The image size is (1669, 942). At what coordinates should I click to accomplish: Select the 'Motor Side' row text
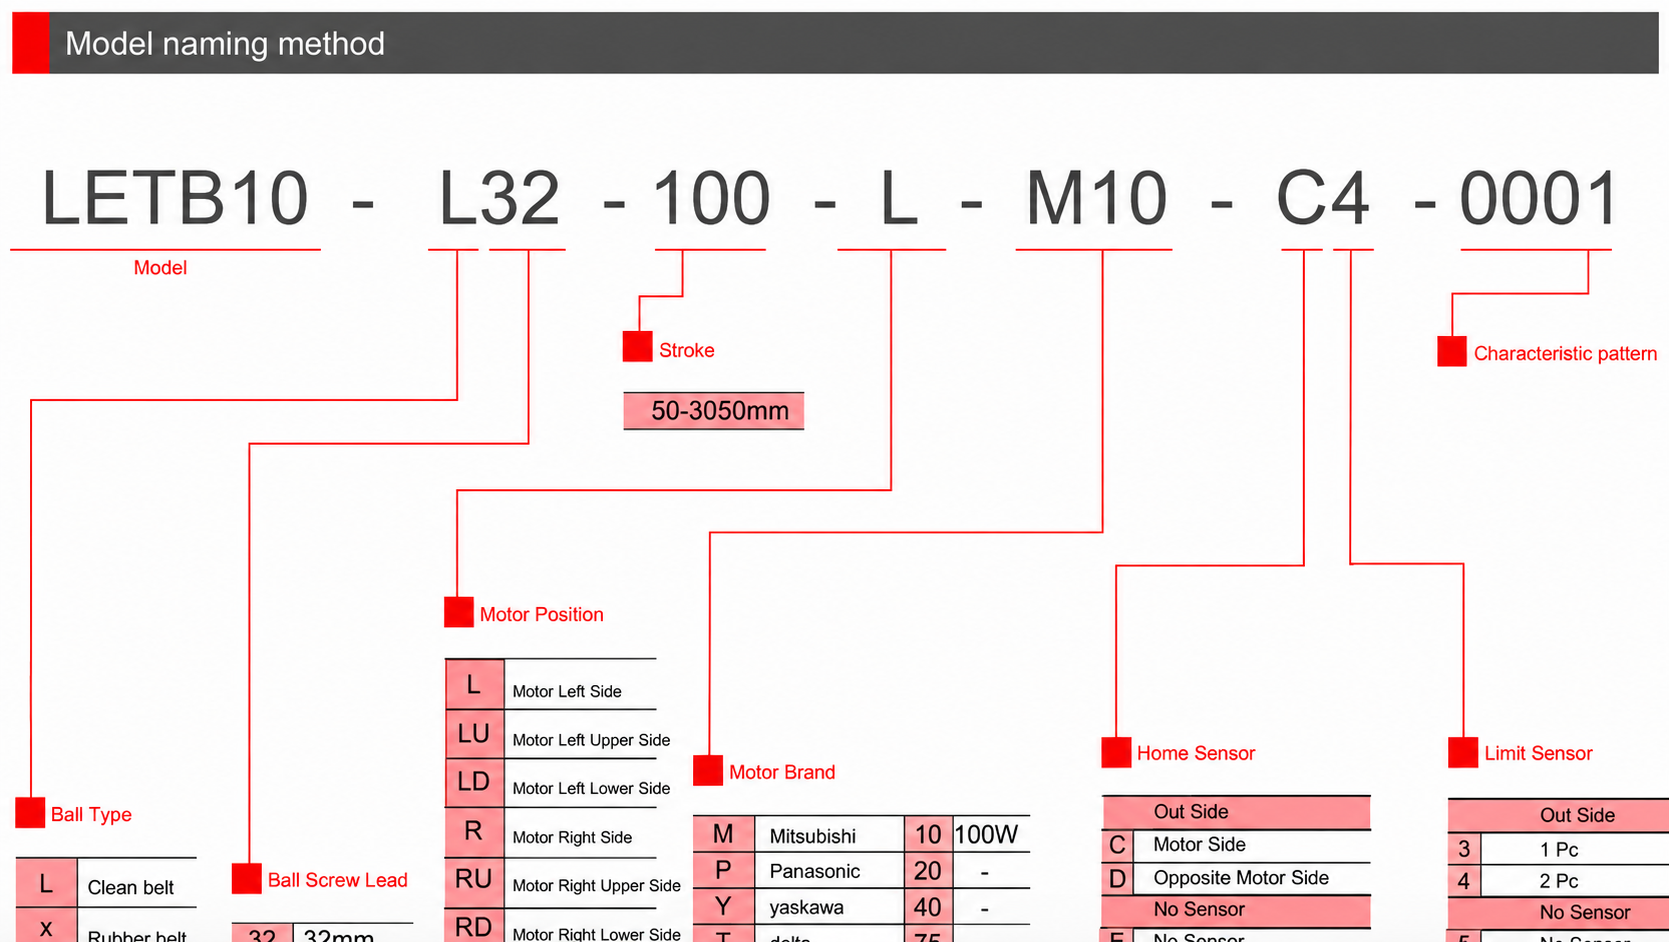click(1199, 845)
